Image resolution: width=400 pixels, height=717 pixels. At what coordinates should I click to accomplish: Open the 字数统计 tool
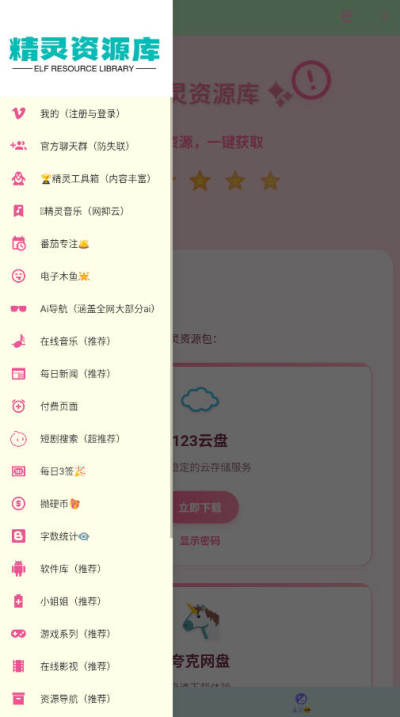click(86, 536)
